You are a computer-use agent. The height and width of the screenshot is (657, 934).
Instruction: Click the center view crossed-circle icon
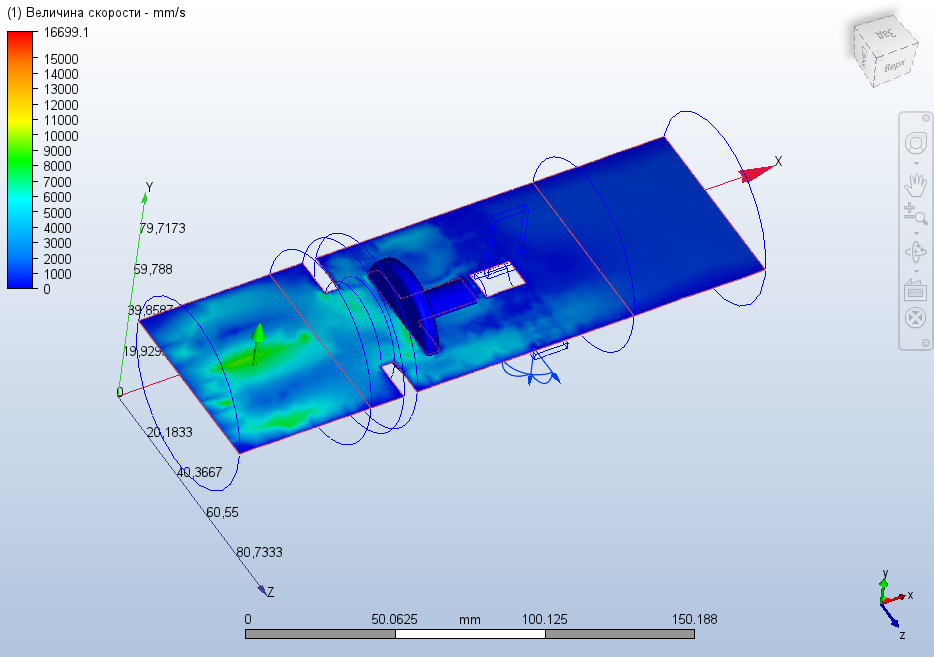coord(916,317)
